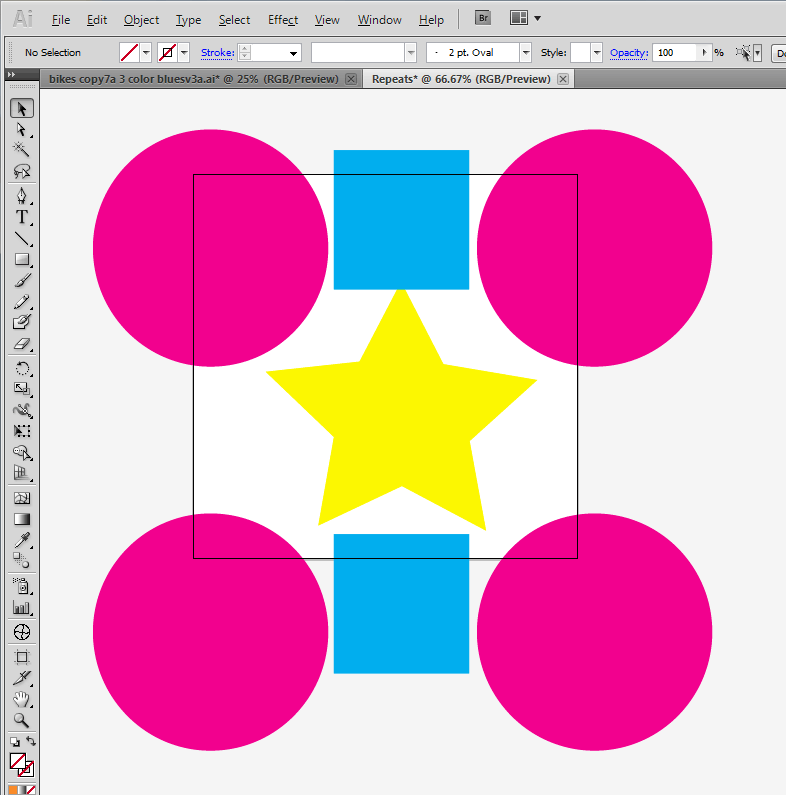
Task: Open the Effect menu
Action: coord(283,20)
